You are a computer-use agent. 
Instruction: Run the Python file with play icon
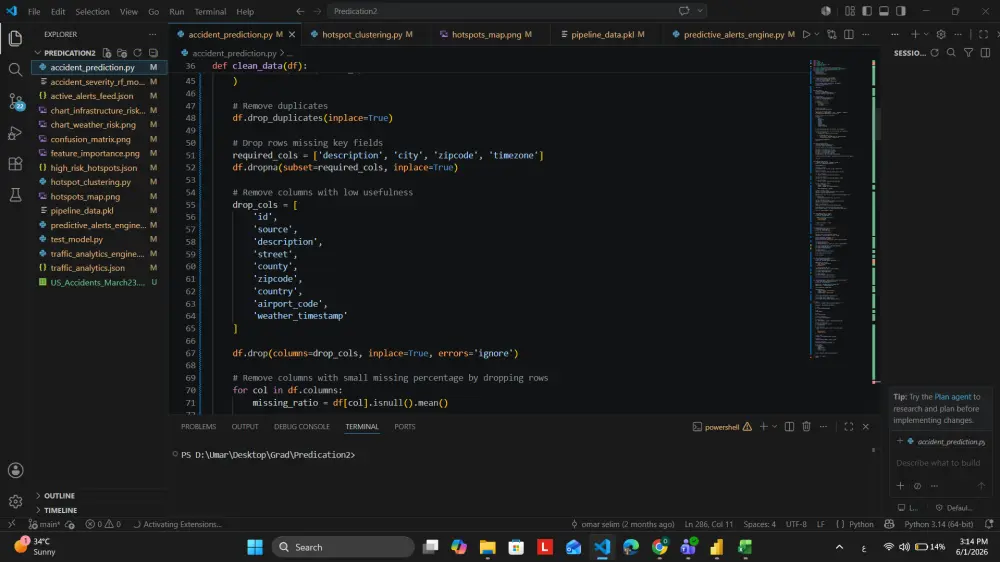806,34
